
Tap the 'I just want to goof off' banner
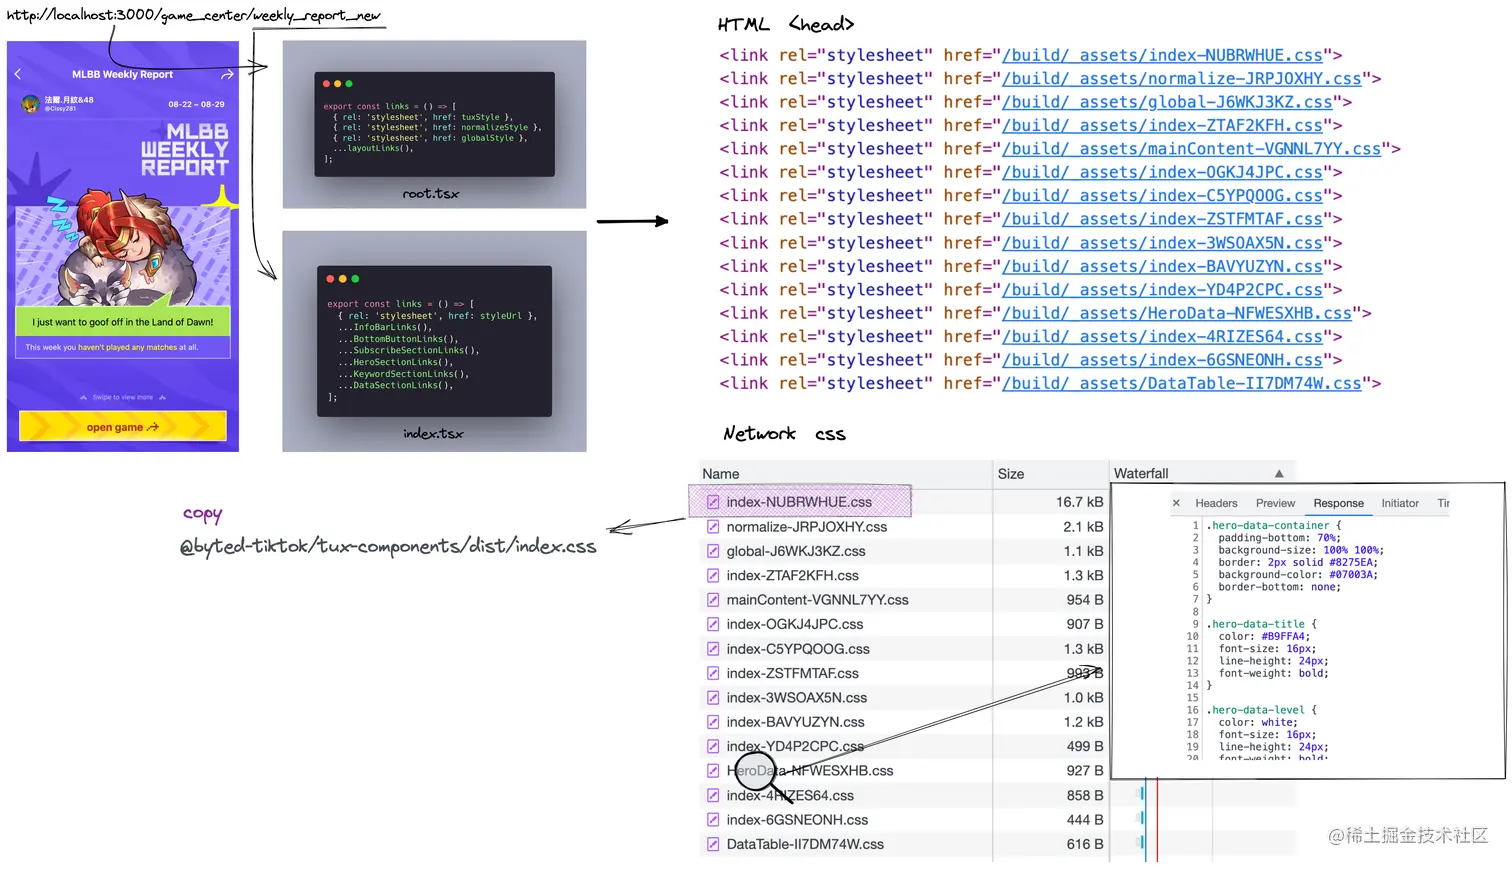[123, 322]
